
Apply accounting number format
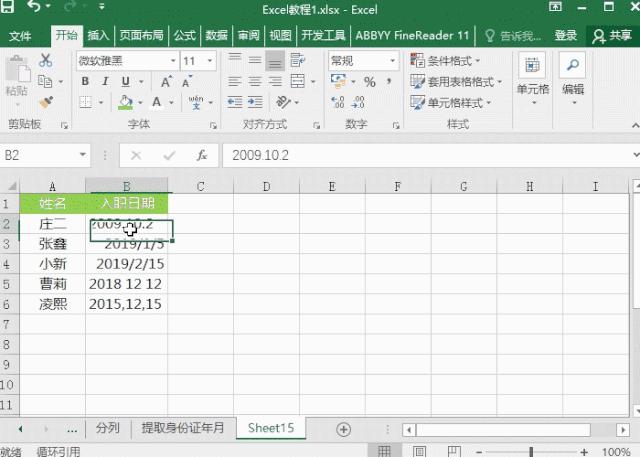(x=338, y=81)
